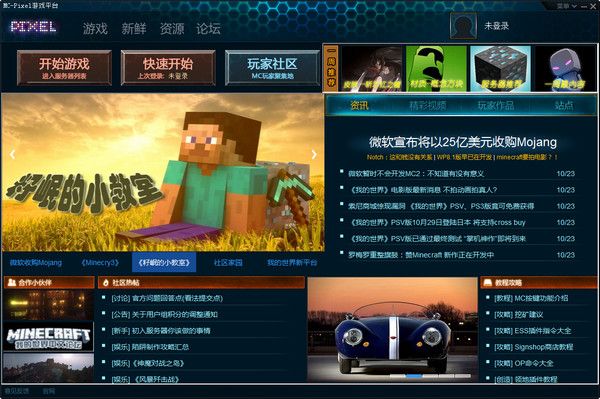Open news PSV版10月29日登陆日本

[437, 222]
